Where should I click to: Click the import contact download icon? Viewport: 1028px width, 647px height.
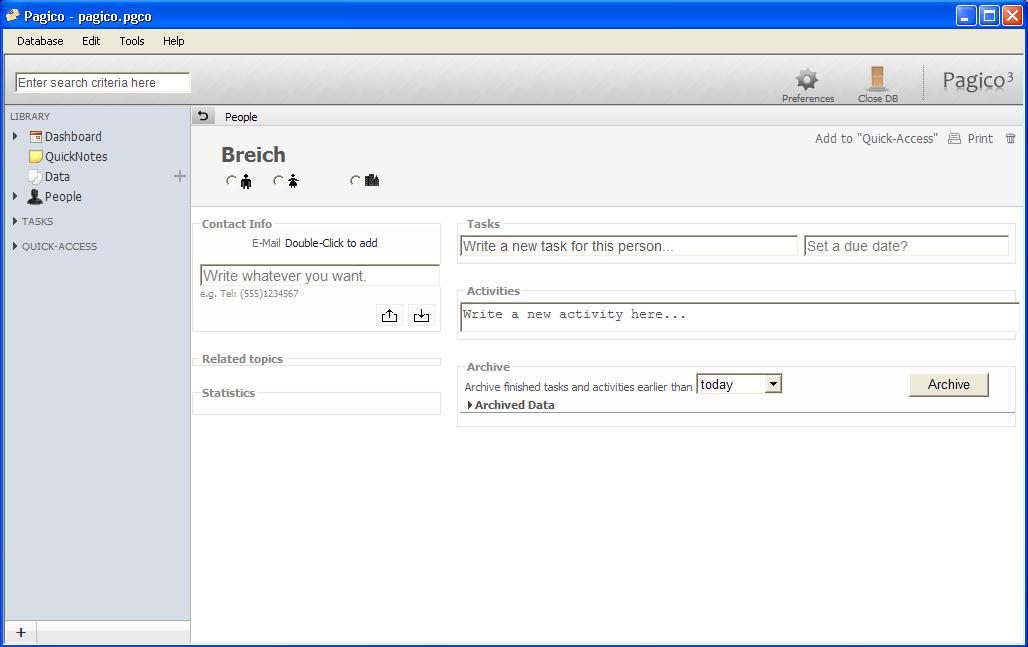(x=421, y=315)
